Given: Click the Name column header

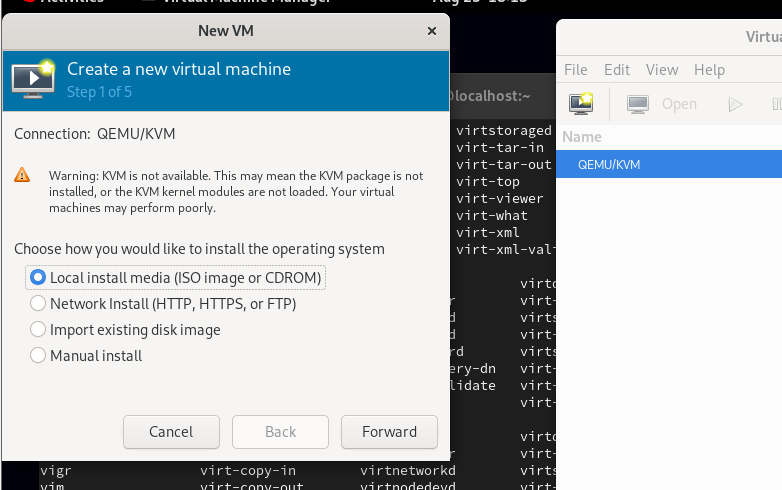Looking at the screenshot, I should tap(582, 137).
